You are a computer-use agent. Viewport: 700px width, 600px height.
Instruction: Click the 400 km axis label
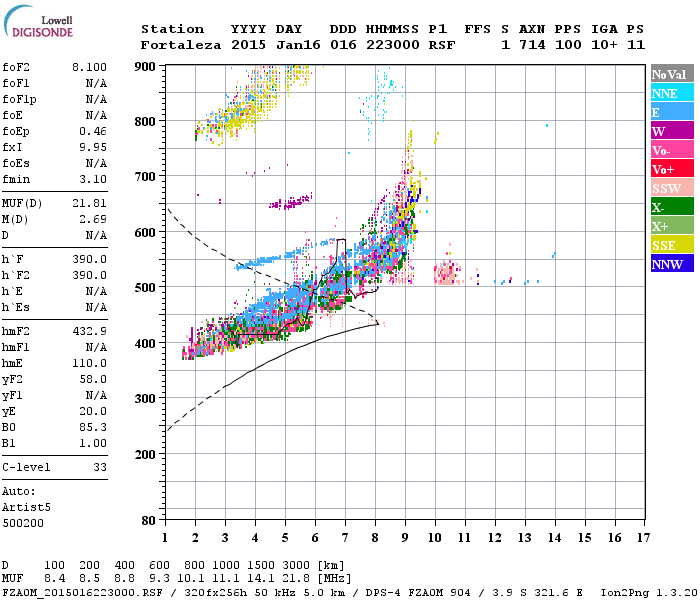click(x=145, y=343)
